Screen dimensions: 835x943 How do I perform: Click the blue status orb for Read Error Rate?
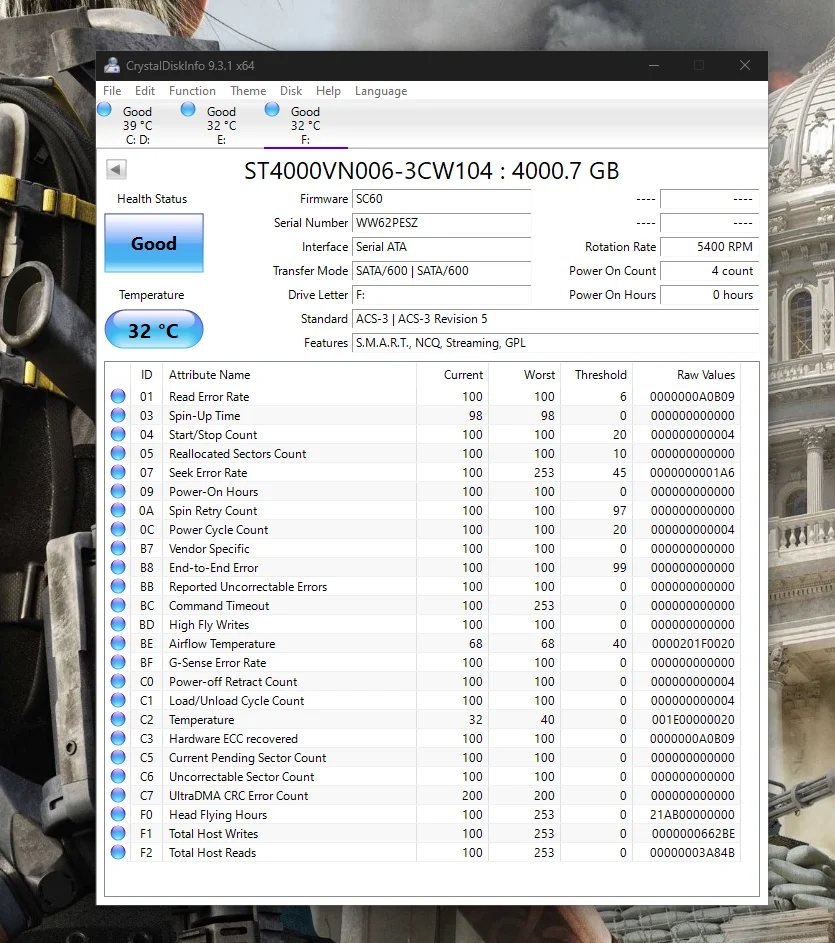tap(118, 396)
